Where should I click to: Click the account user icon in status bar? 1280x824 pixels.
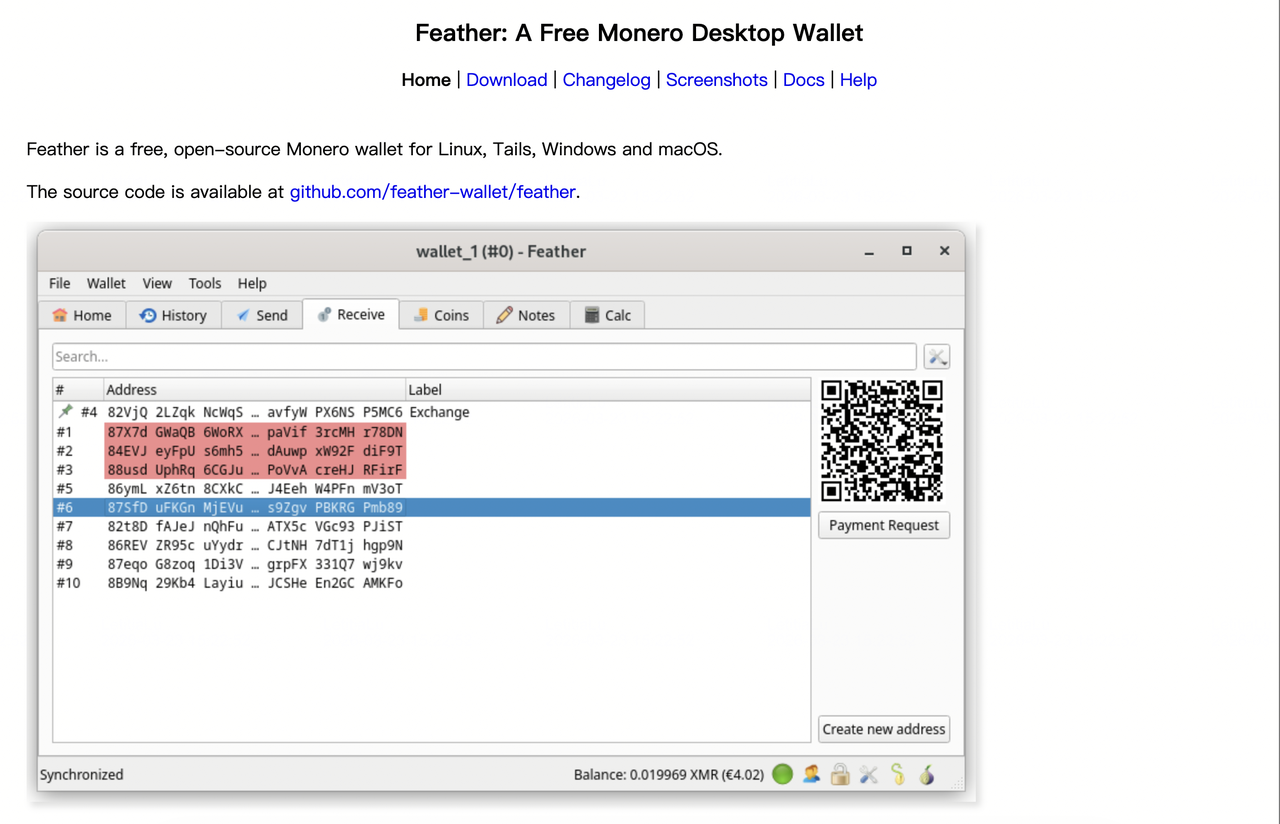point(811,774)
